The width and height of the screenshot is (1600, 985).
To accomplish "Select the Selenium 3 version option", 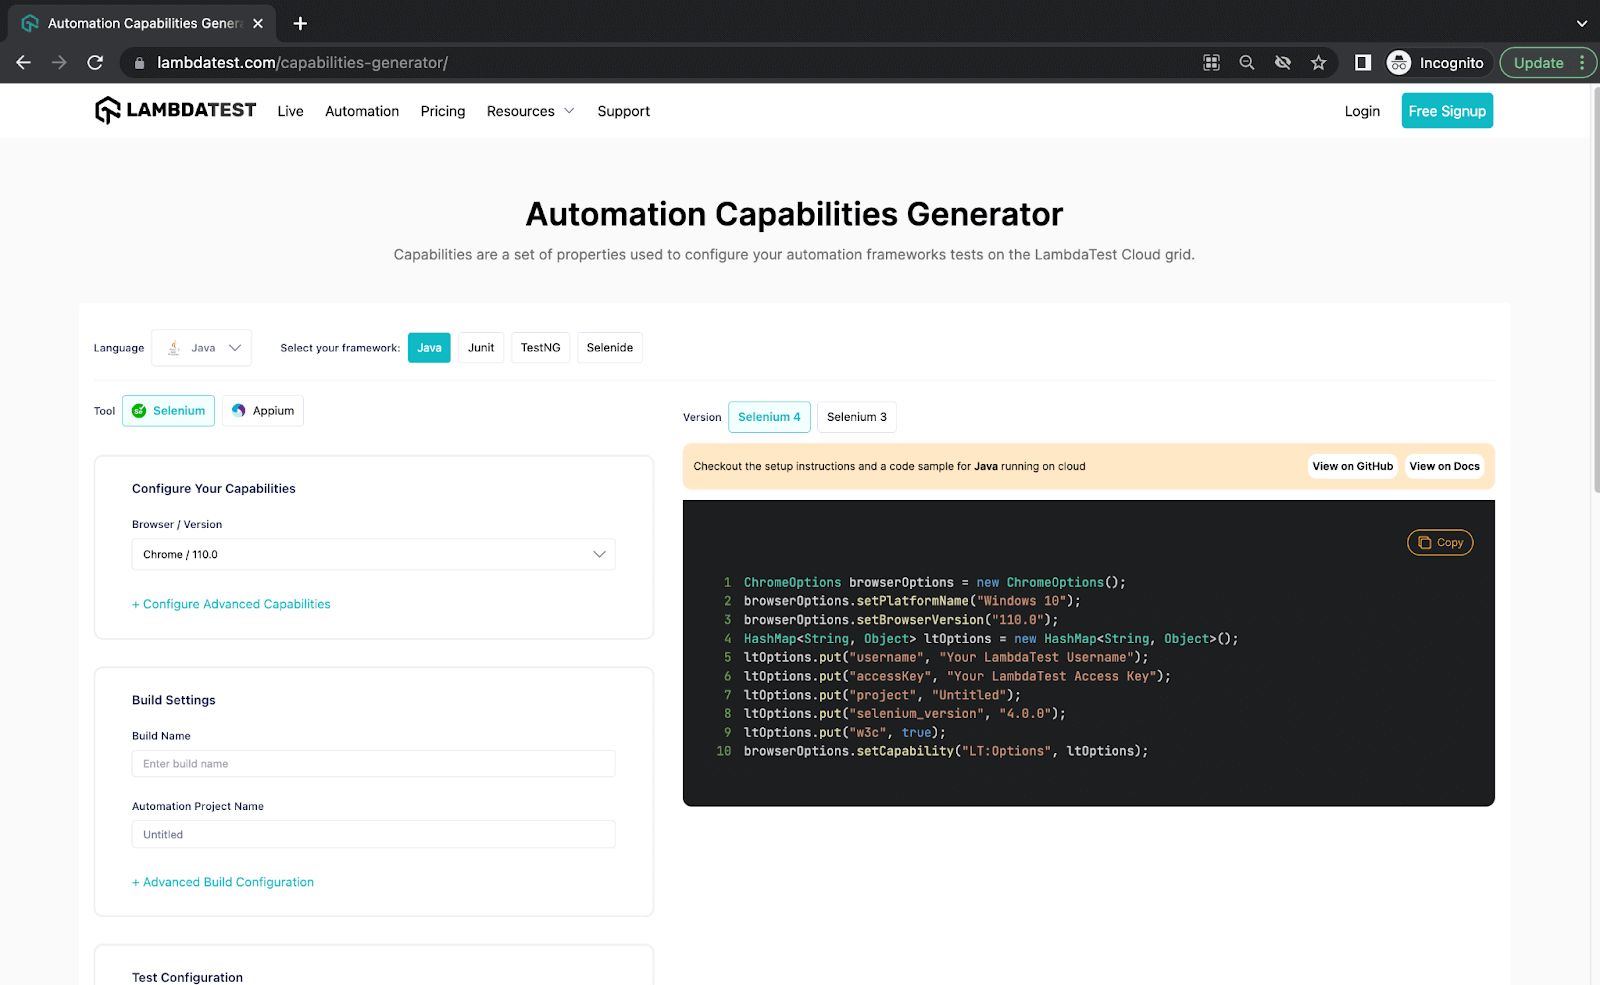I will (856, 417).
